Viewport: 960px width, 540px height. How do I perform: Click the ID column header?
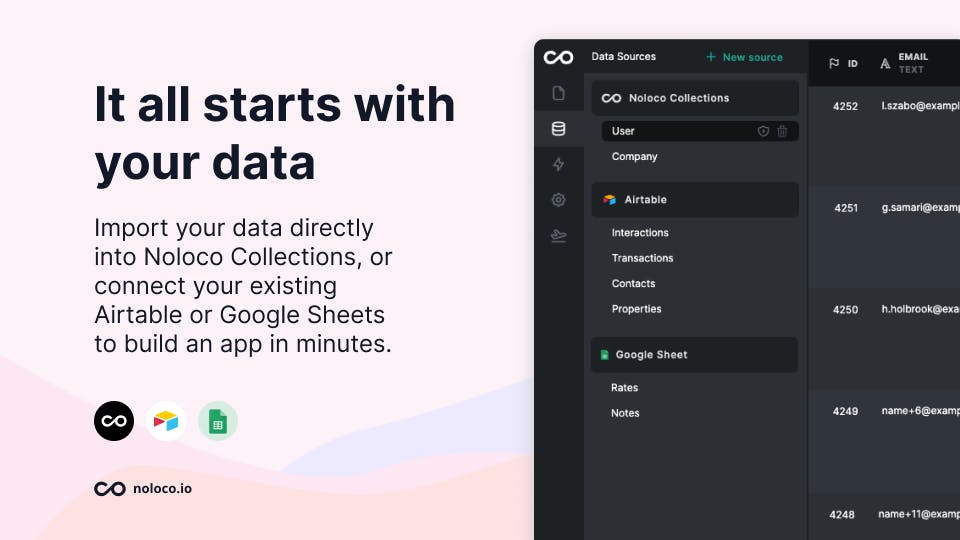[844, 63]
